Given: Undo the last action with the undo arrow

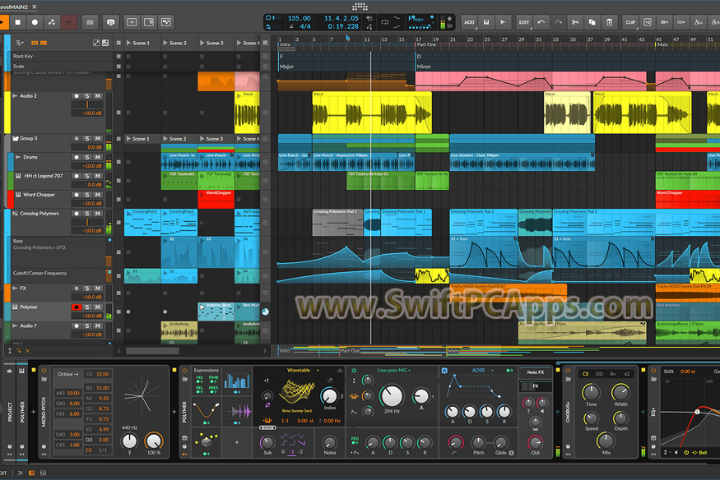Looking at the screenshot, I should coord(541,22).
